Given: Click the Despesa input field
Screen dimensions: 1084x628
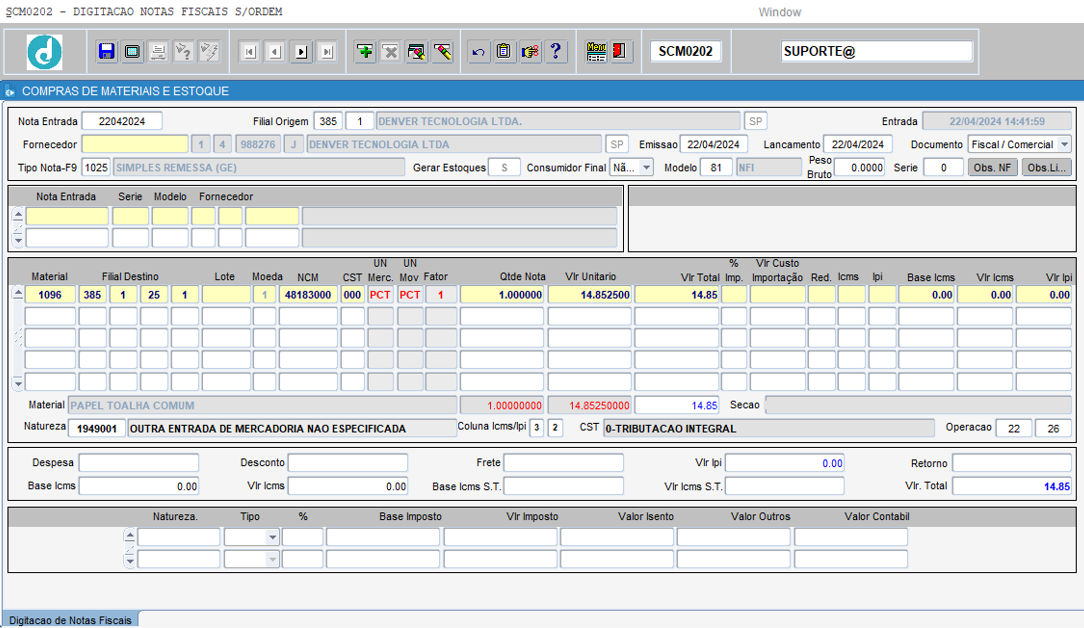Looking at the screenshot, I should tap(139, 463).
